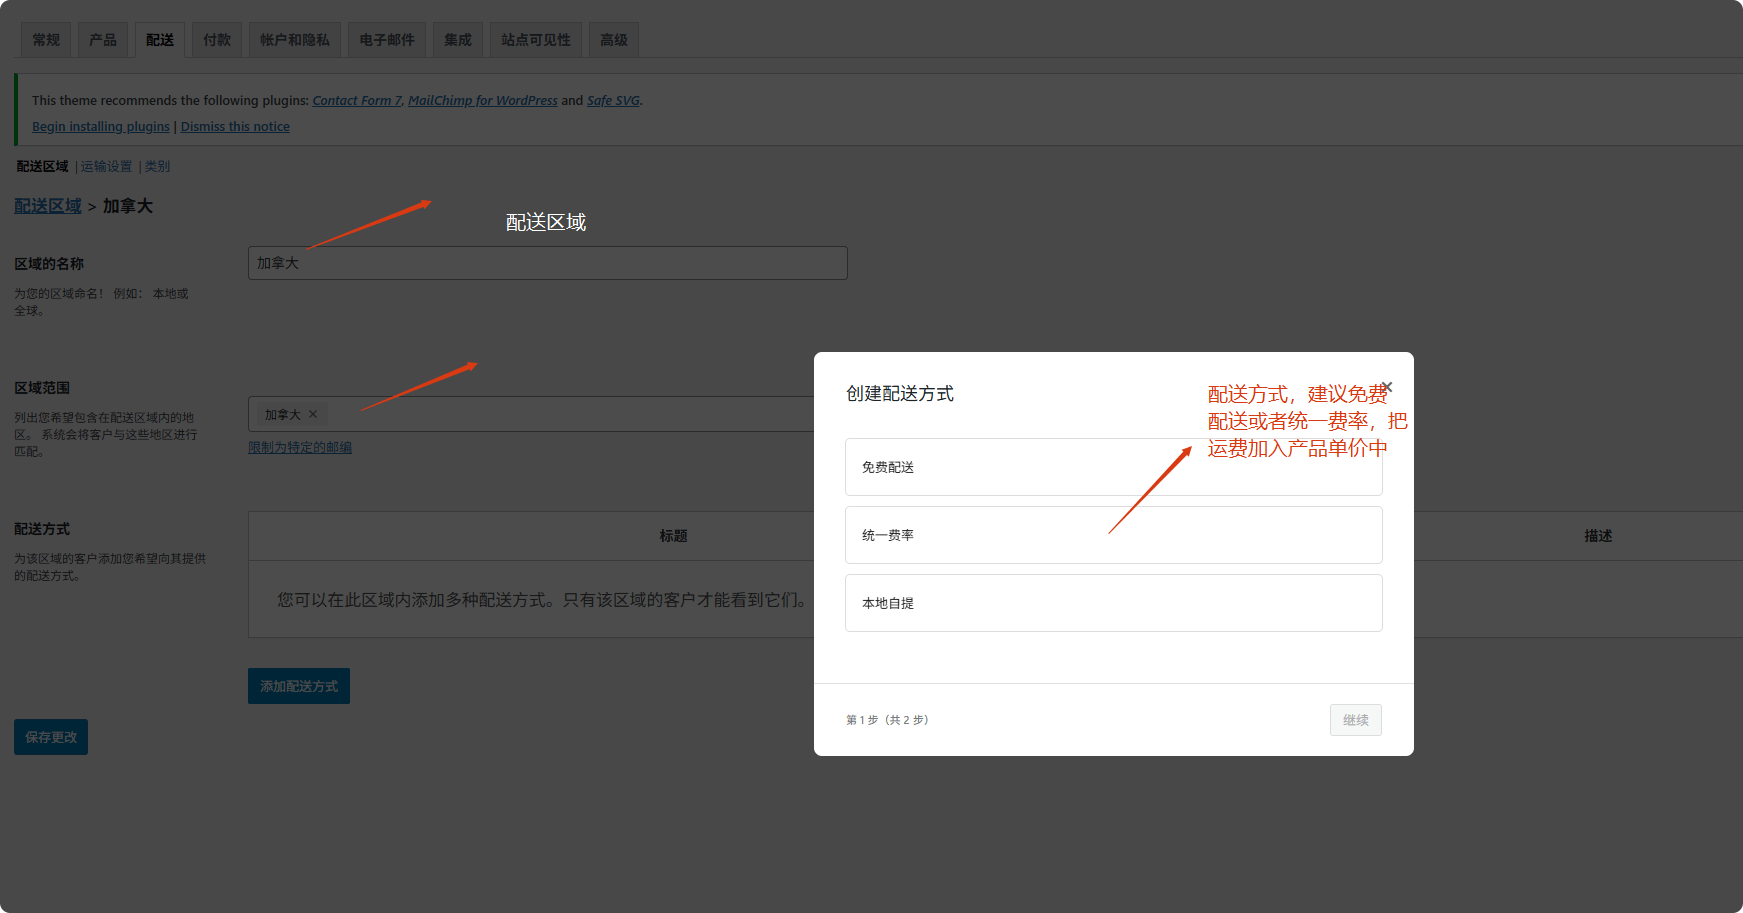Open the 帐户和隐私 tab
Viewport: 1743px width, 913px height.
click(295, 40)
